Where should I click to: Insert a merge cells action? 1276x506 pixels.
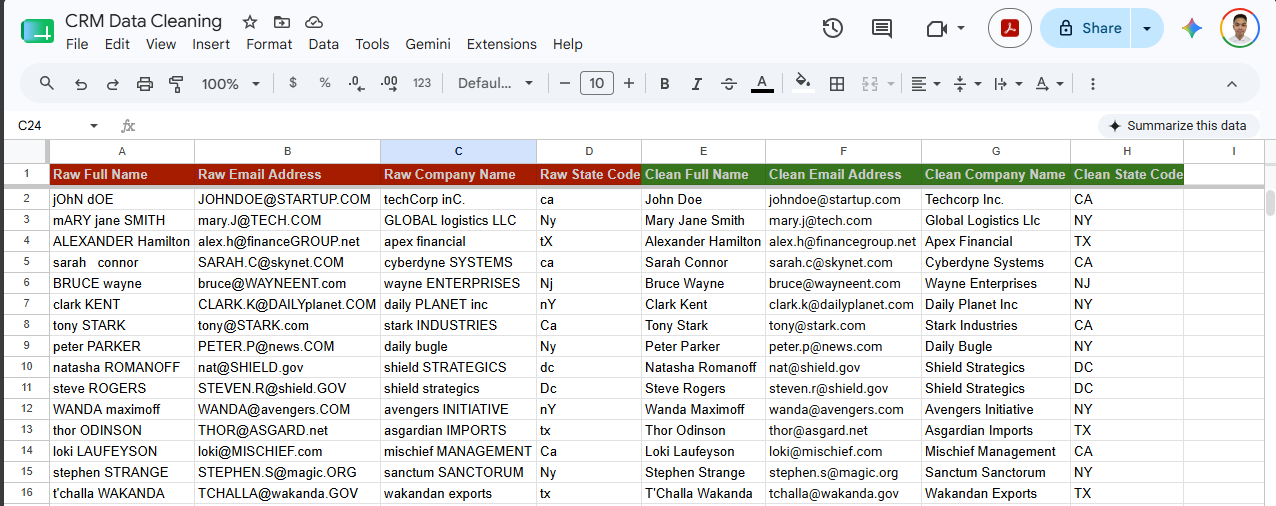pos(869,83)
